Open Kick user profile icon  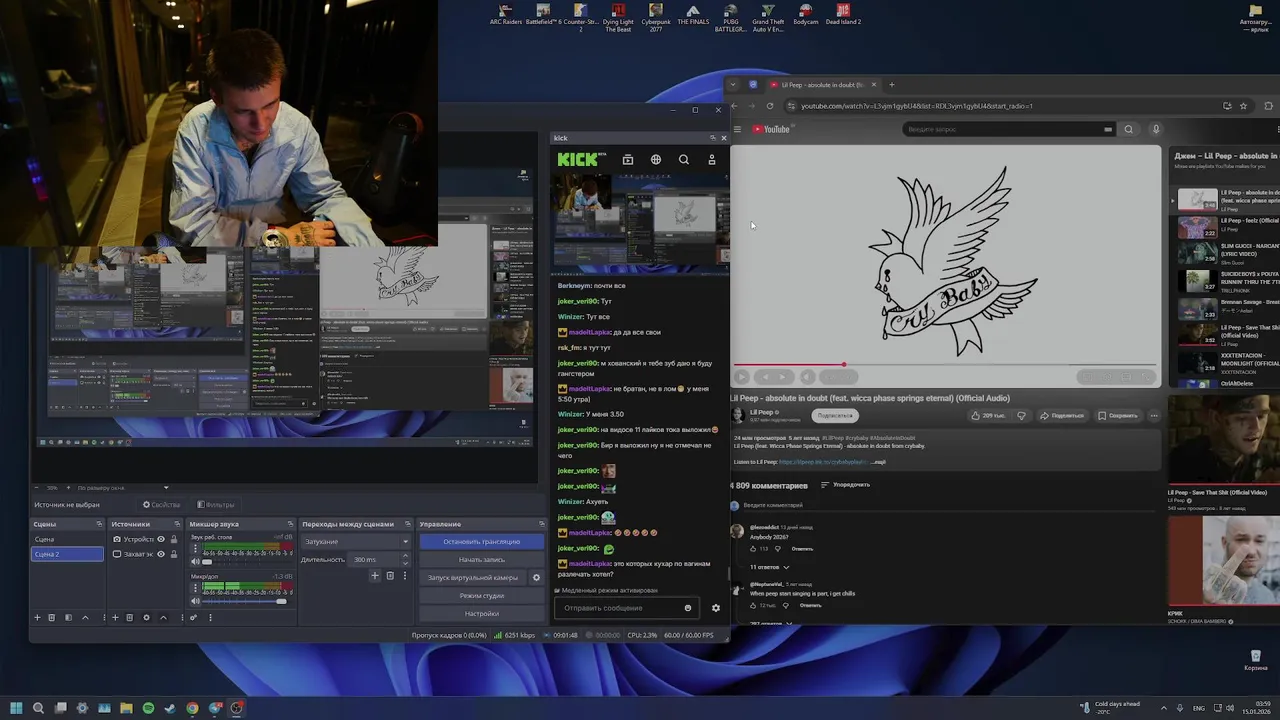pyautogui.click(x=712, y=159)
